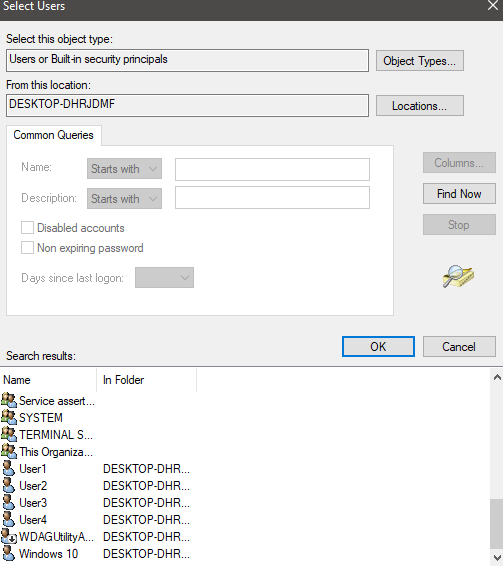Check the Non expiring password box
The height and width of the screenshot is (567, 503).
tap(27, 248)
